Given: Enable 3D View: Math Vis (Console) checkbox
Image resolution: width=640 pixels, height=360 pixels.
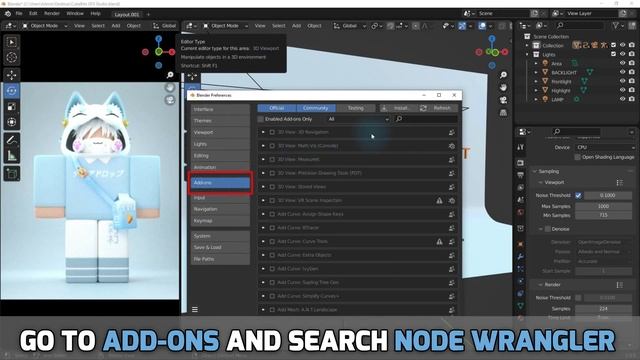Looking at the screenshot, I should (x=272, y=146).
